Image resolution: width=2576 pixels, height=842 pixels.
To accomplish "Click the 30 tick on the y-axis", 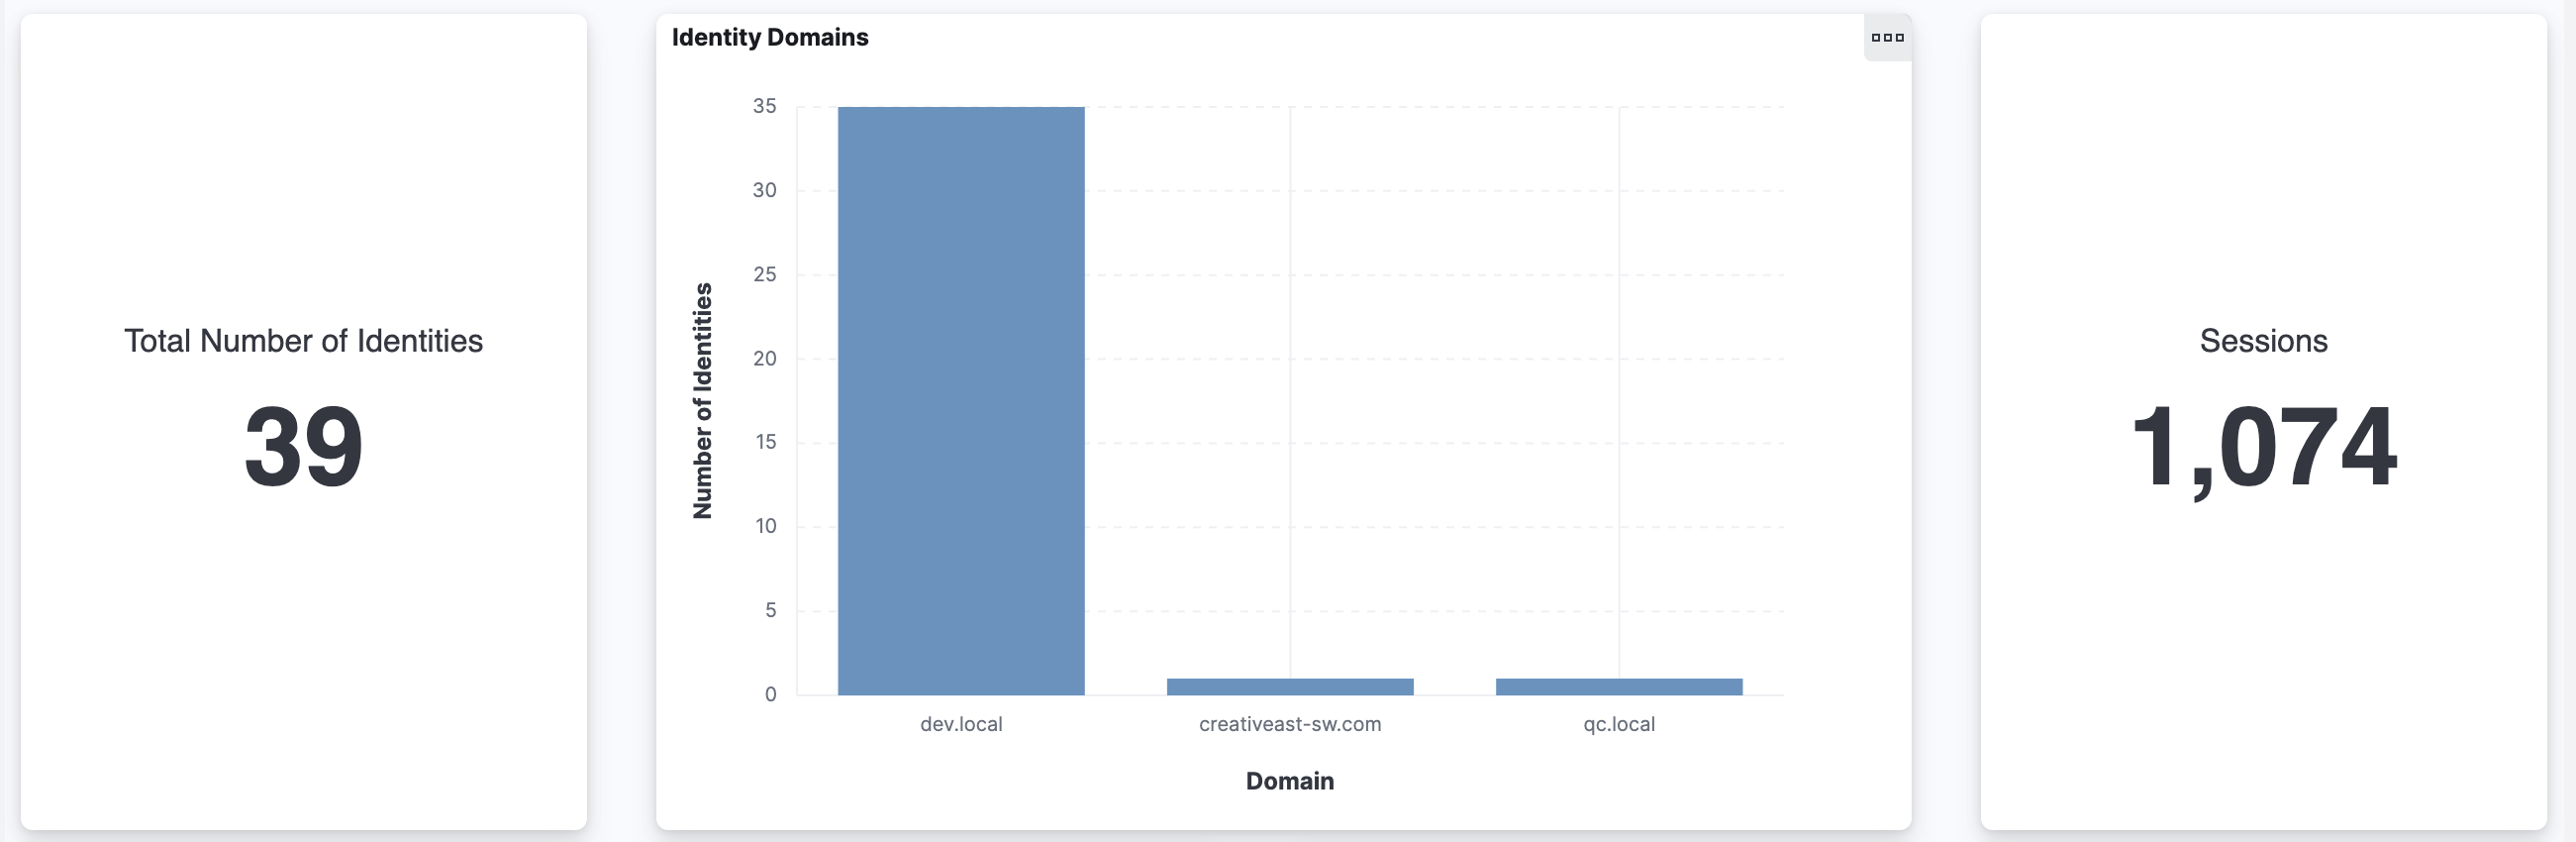I will (x=764, y=190).
